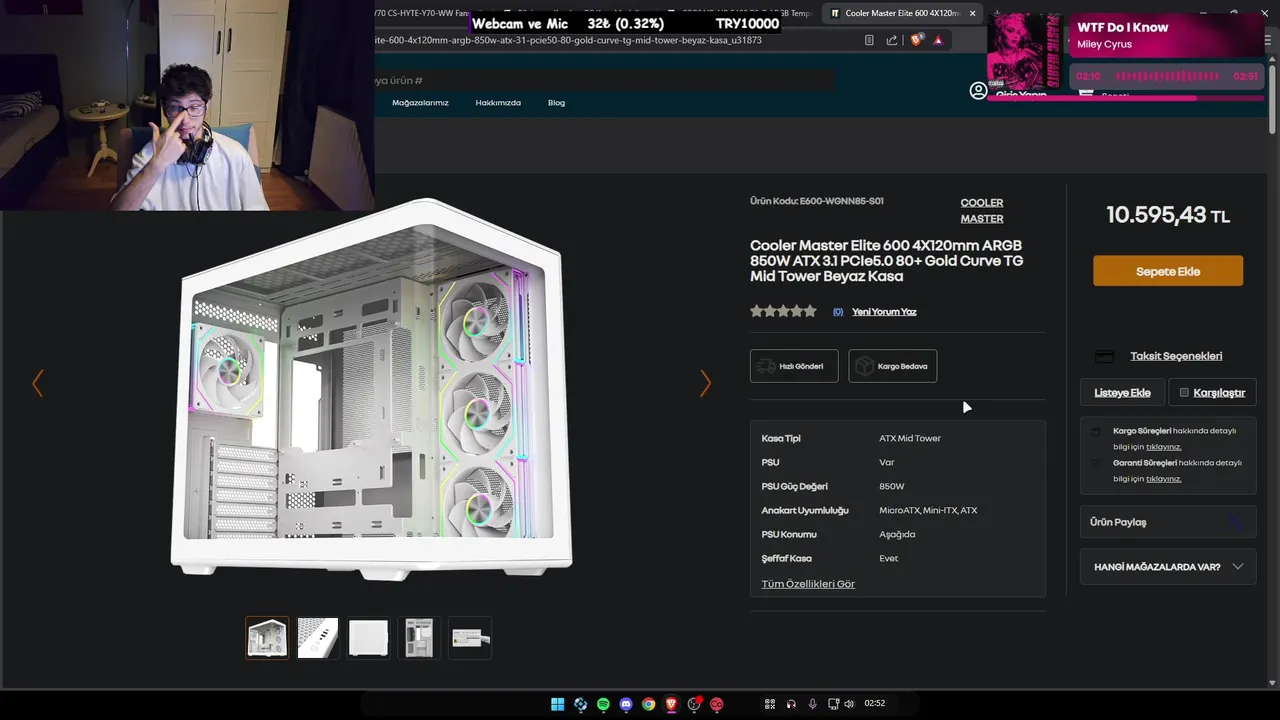Click the Hızlı Gönderi fast shipping badge
The width and height of the screenshot is (1280, 720).
click(x=794, y=366)
